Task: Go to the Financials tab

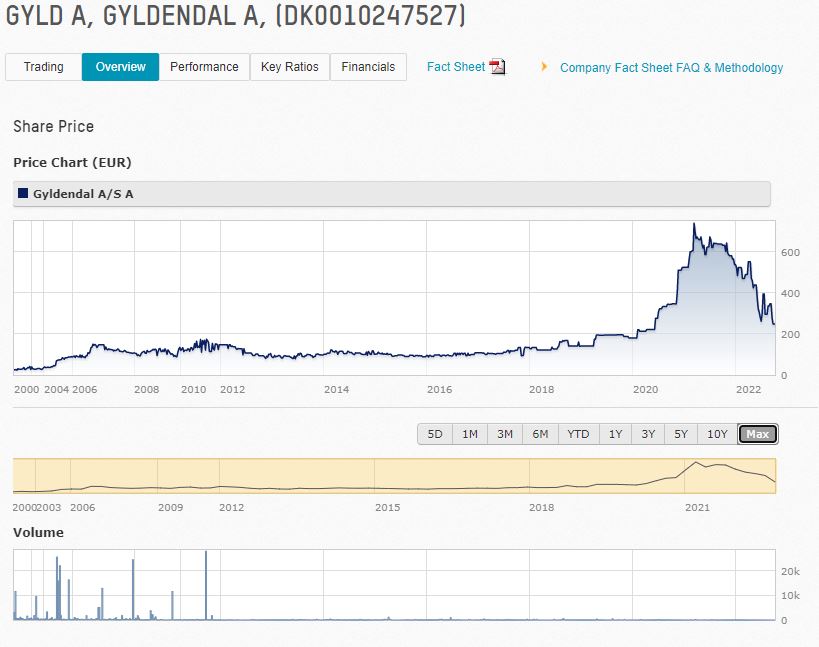Action: point(368,67)
